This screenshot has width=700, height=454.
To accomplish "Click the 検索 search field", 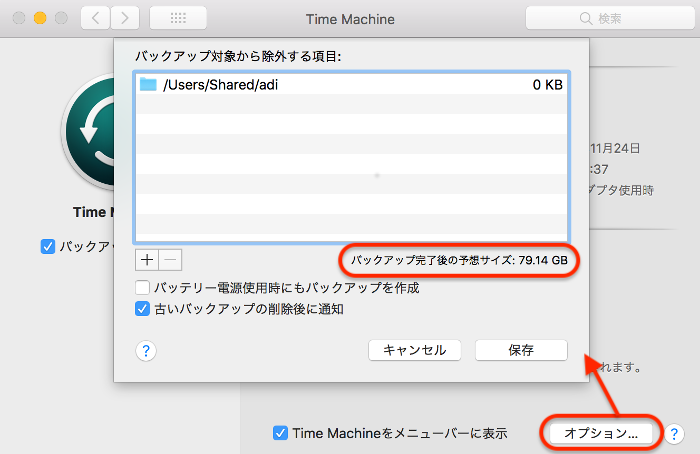I will (610, 18).
